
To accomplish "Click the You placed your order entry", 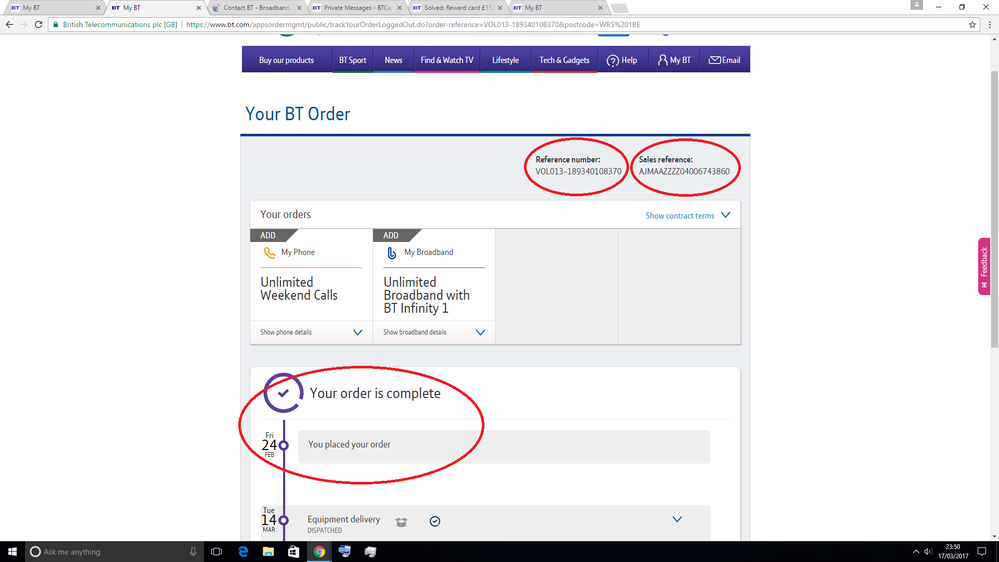I will click(x=503, y=447).
